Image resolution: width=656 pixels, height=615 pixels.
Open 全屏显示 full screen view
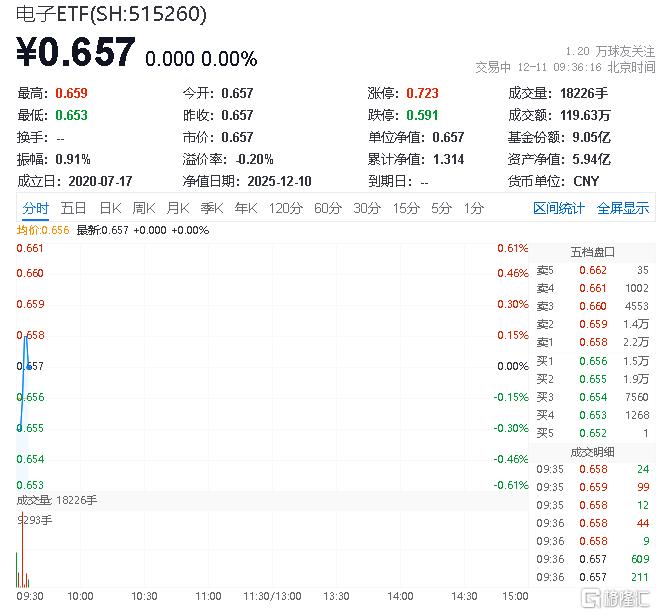pyautogui.click(x=623, y=208)
